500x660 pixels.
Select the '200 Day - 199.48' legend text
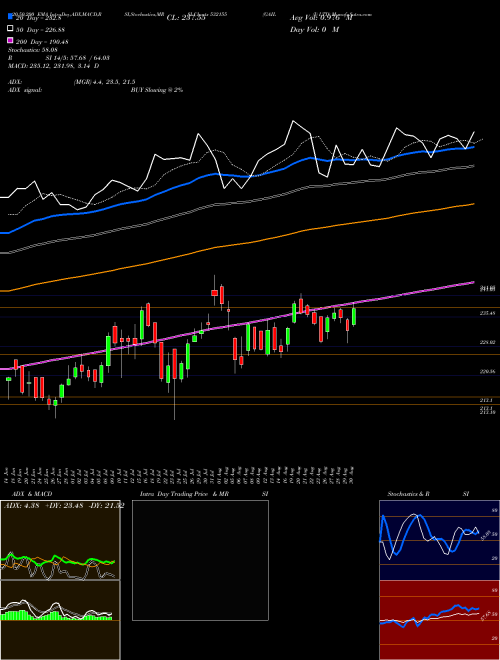[x=42, y=42]
